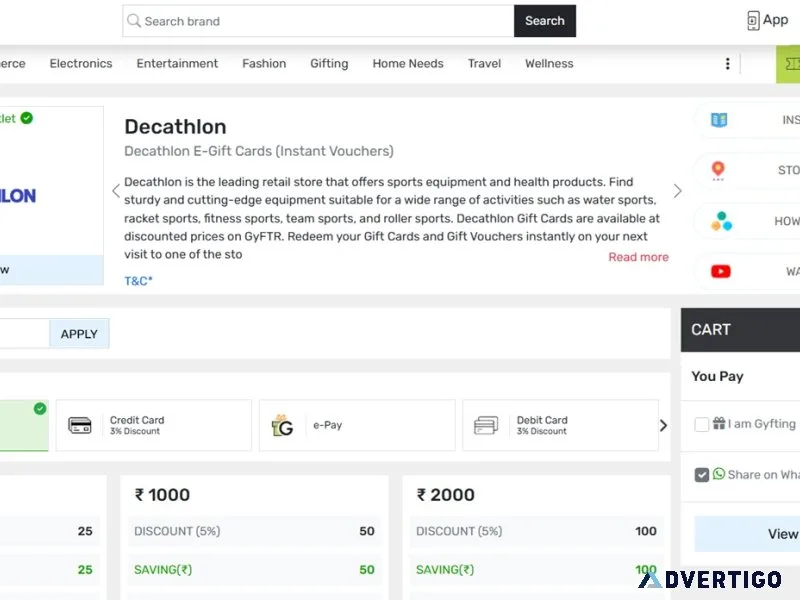Click the View cart button
The height and width of the screenshot is (600, 800).
747,534
